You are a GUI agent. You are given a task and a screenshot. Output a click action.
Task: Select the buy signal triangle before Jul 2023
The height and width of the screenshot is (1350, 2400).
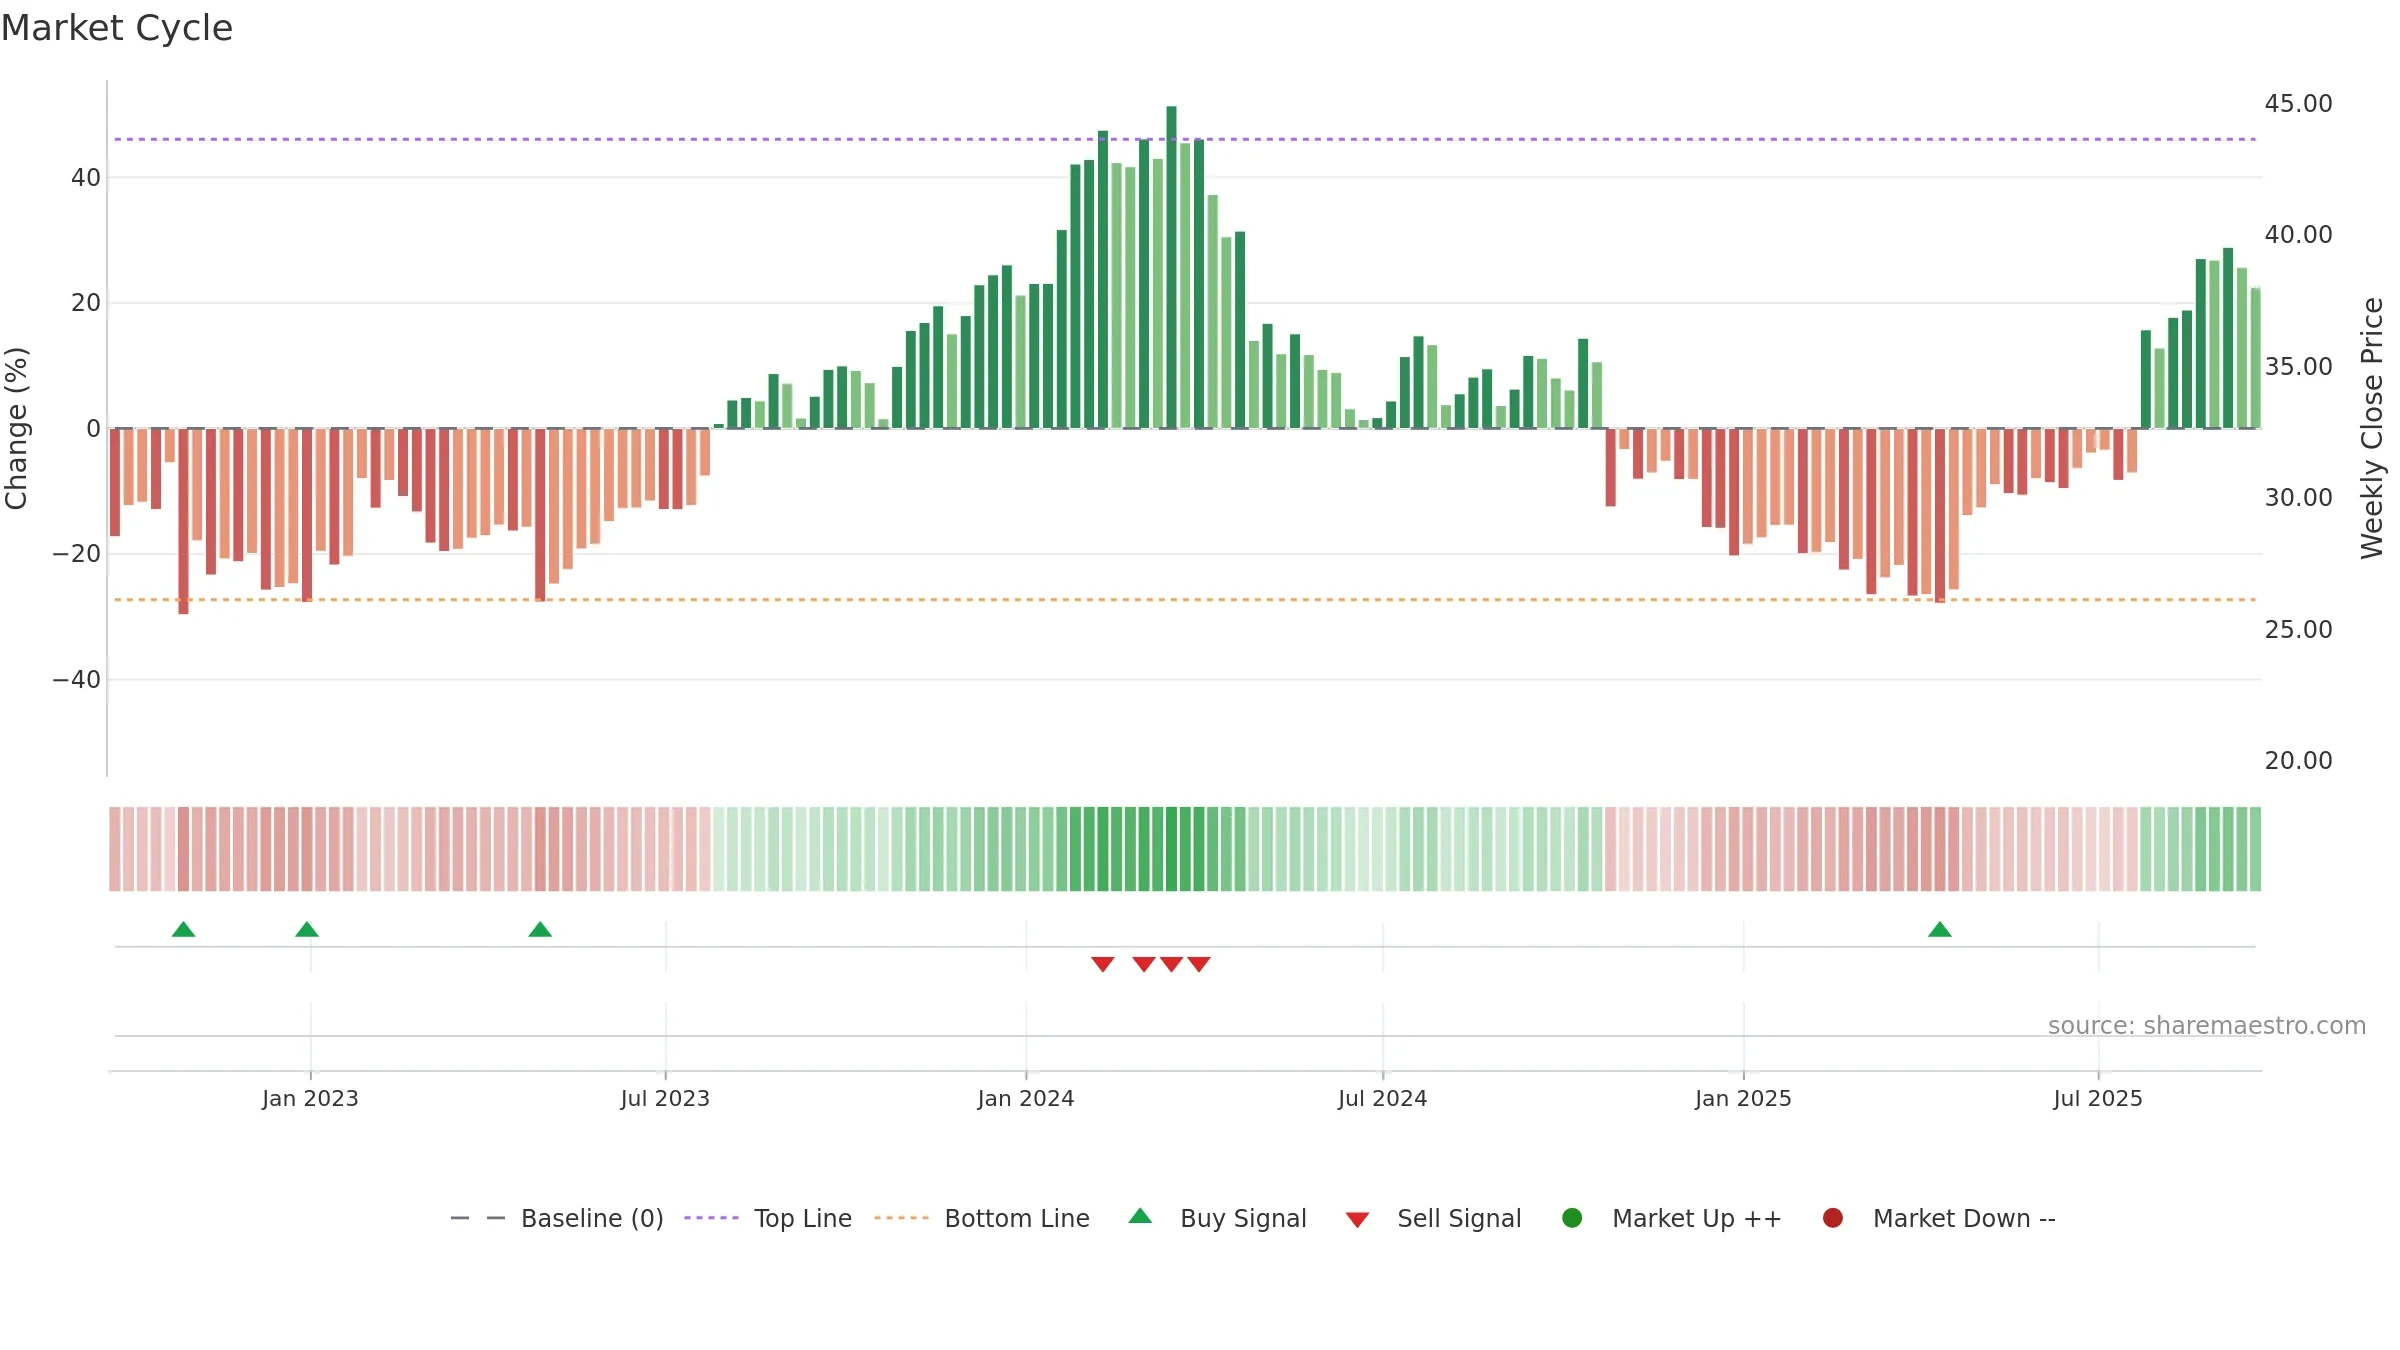pyautogui.click(x=540, y=930)
